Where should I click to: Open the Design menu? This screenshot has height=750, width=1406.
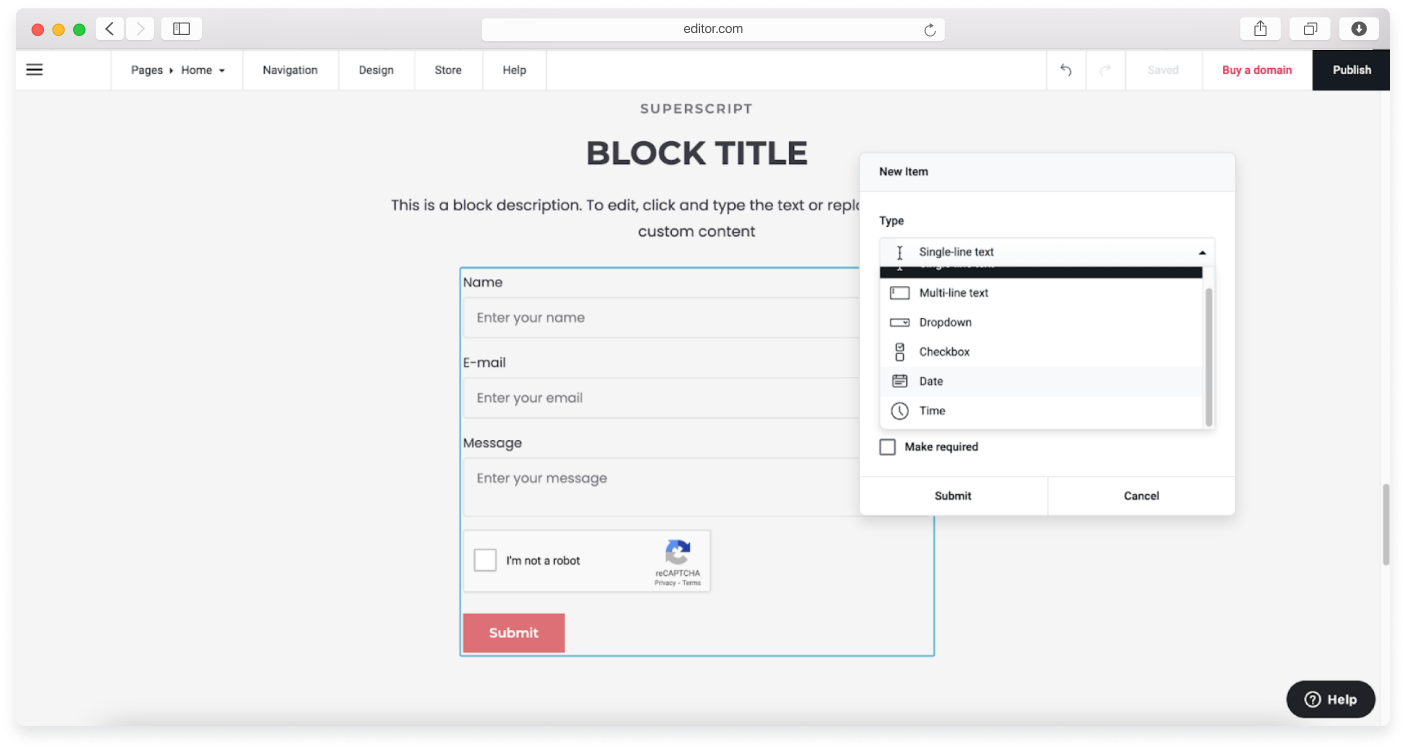click(376, 70)
